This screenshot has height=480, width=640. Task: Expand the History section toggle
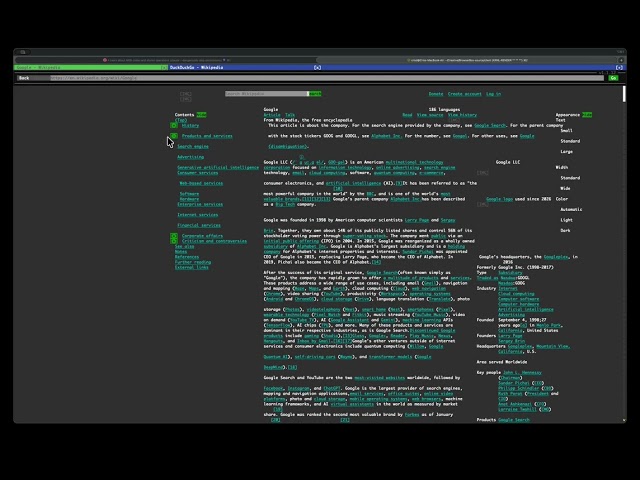[x=174, y=125]
